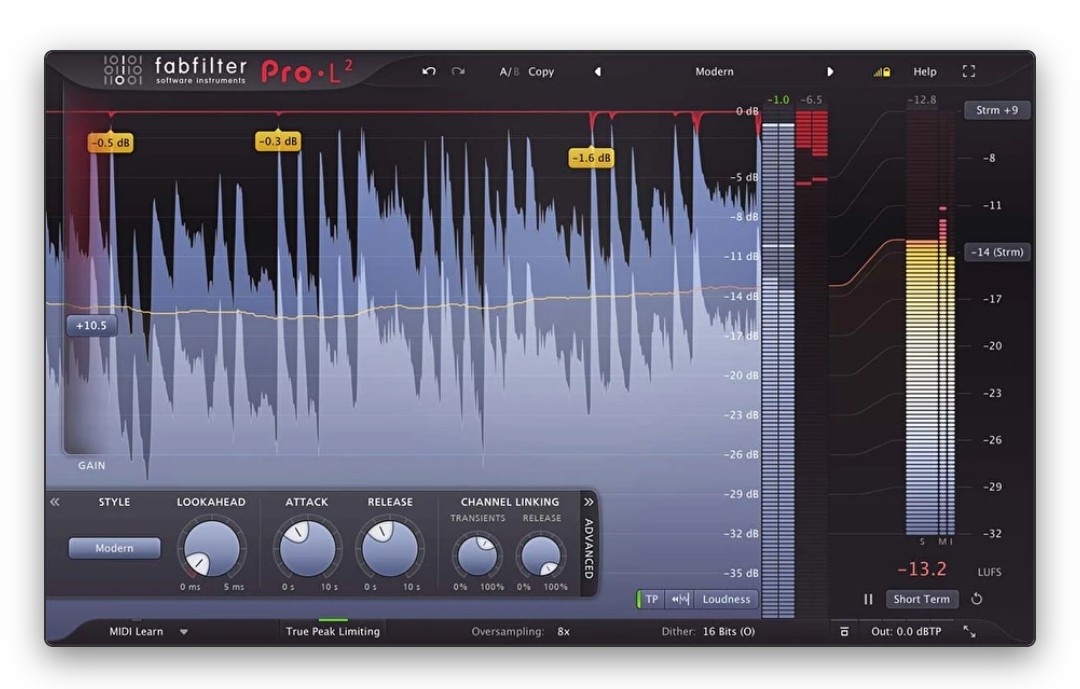Toggle the Loudness meter display
1080x689 pixels.
click(x=725, y=599)
